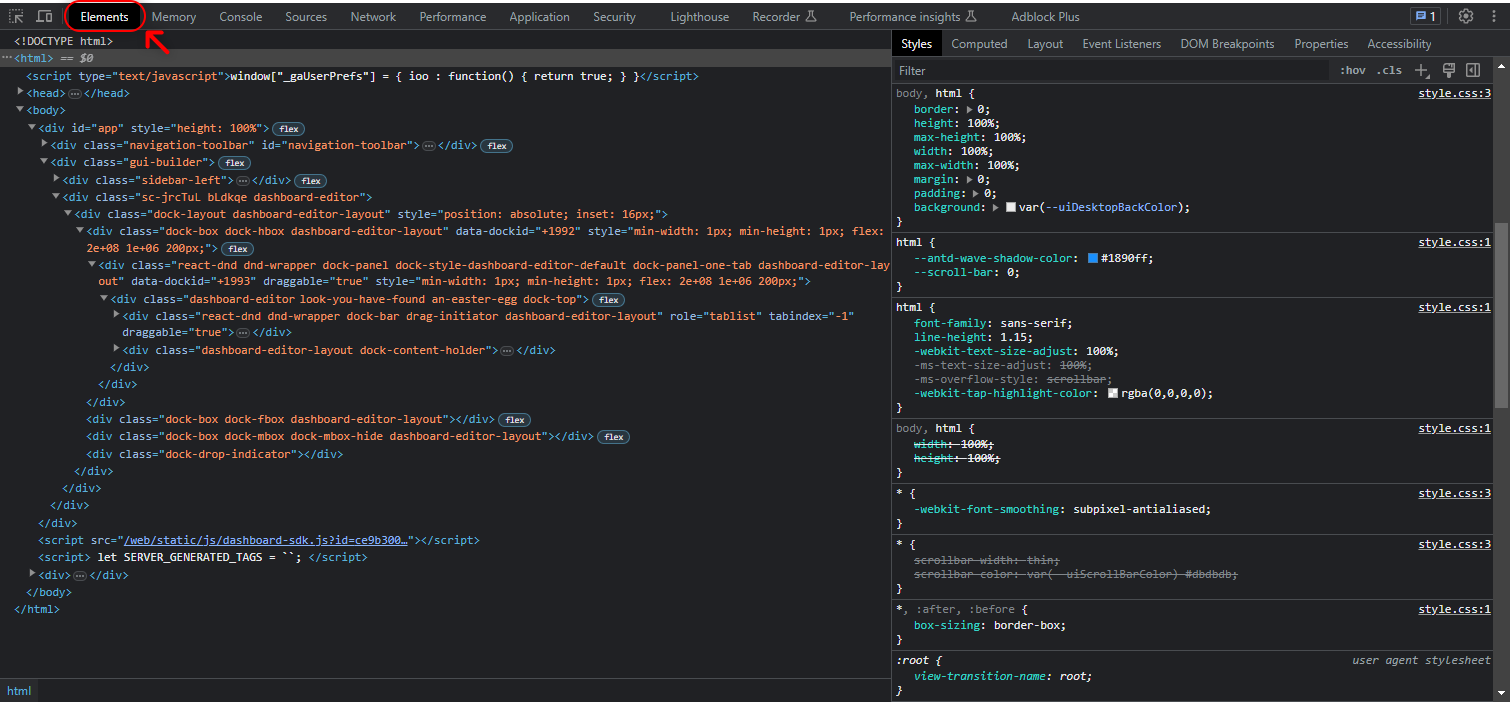Expand the head element node
Viewport: 1510px width, 702px height.
[x=21, y=93]
